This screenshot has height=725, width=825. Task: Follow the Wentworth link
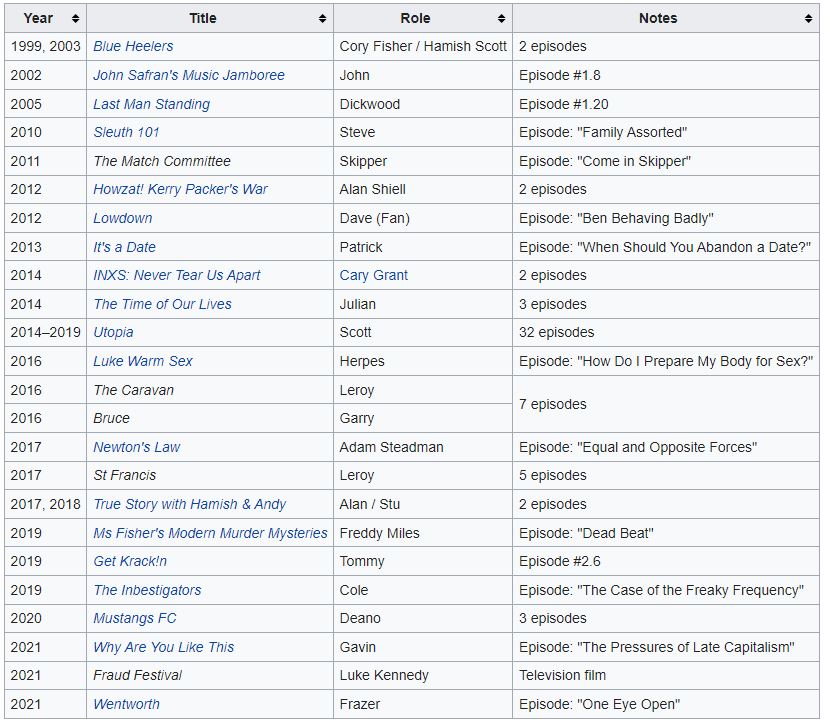click(126, 704)
